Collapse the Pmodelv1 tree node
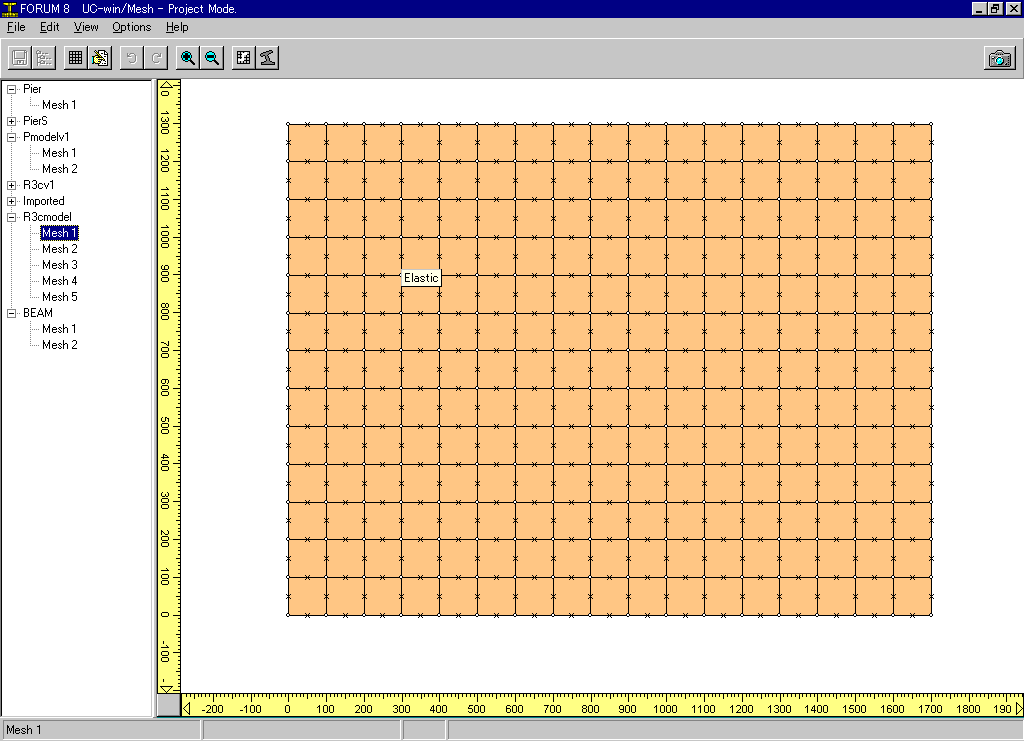The height and width of the screenshot is (742, 1024). click(11, 137)
